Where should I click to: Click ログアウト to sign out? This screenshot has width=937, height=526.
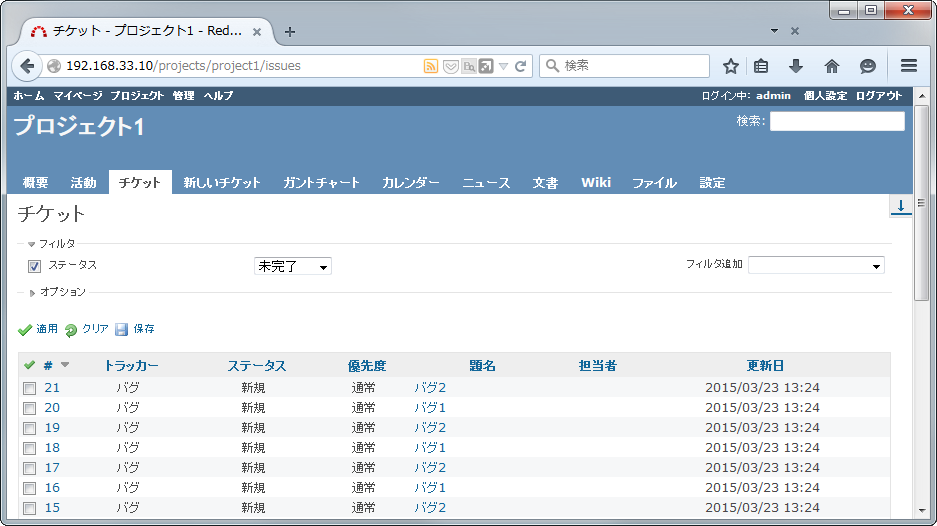tap(878, 96)
